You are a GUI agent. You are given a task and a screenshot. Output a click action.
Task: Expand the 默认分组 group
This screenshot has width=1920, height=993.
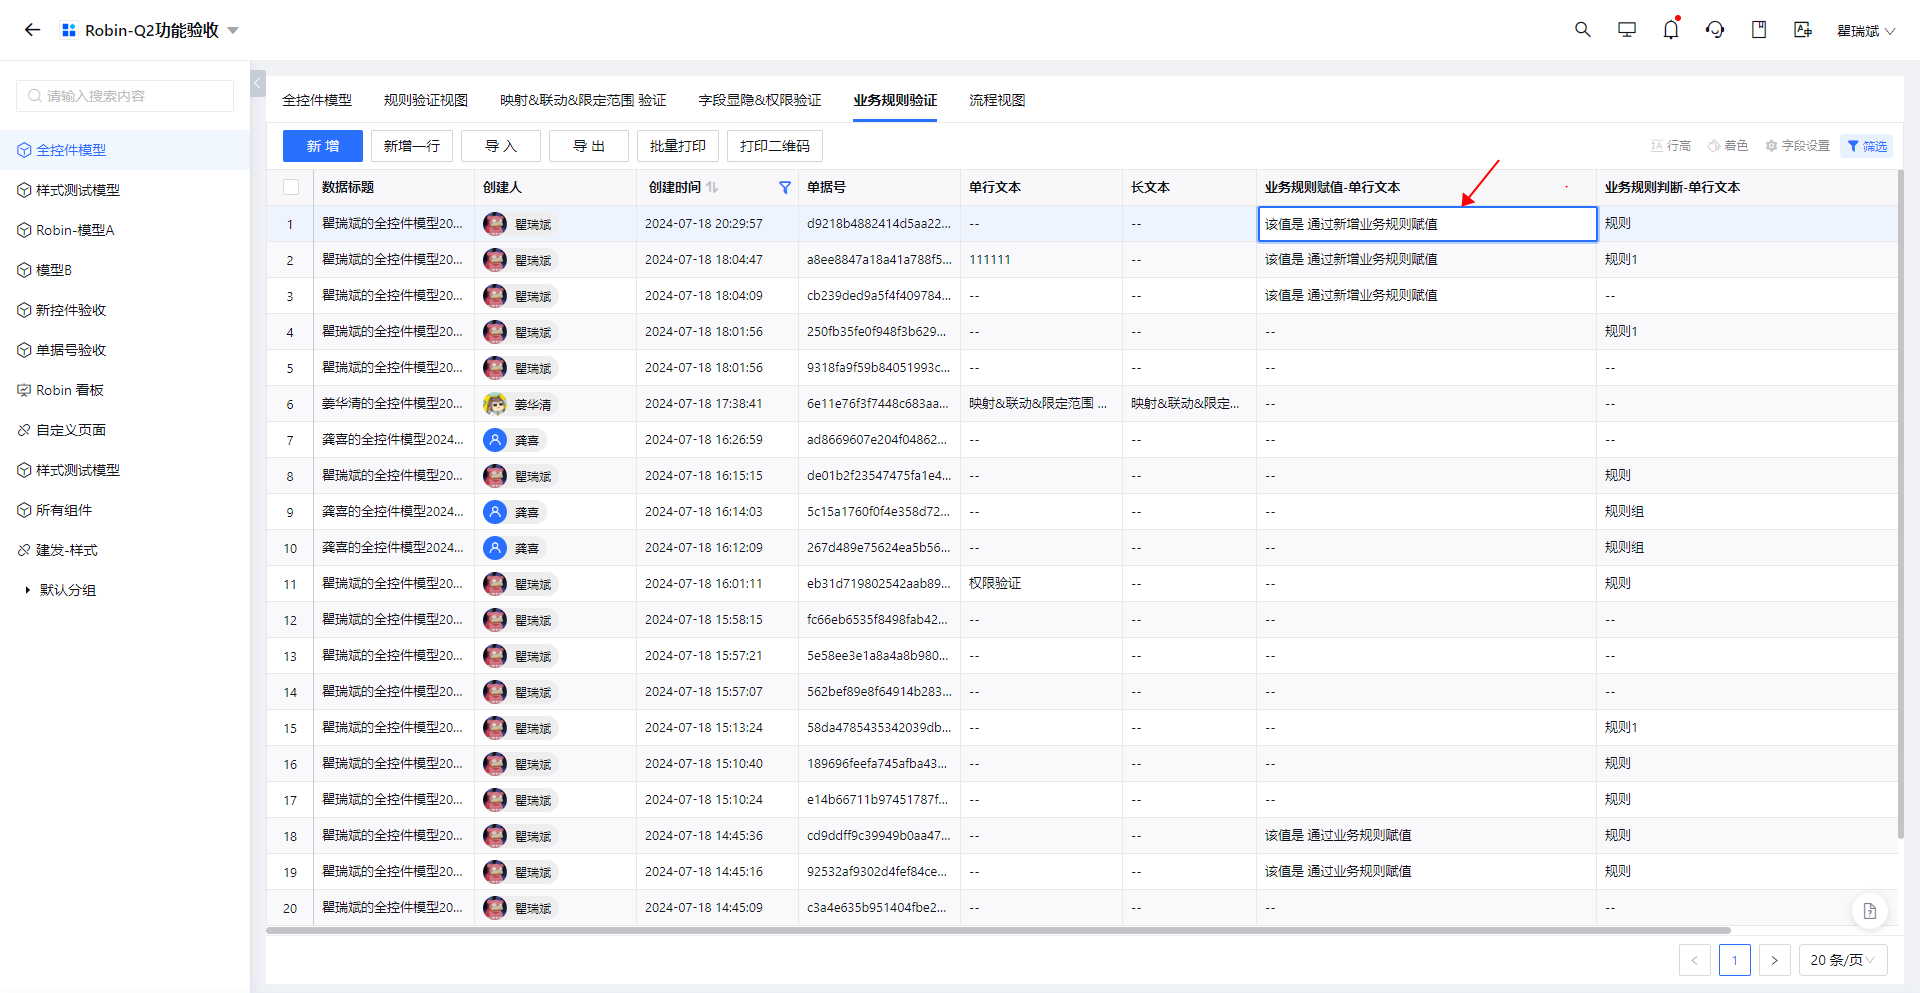[x=27, y=590]
